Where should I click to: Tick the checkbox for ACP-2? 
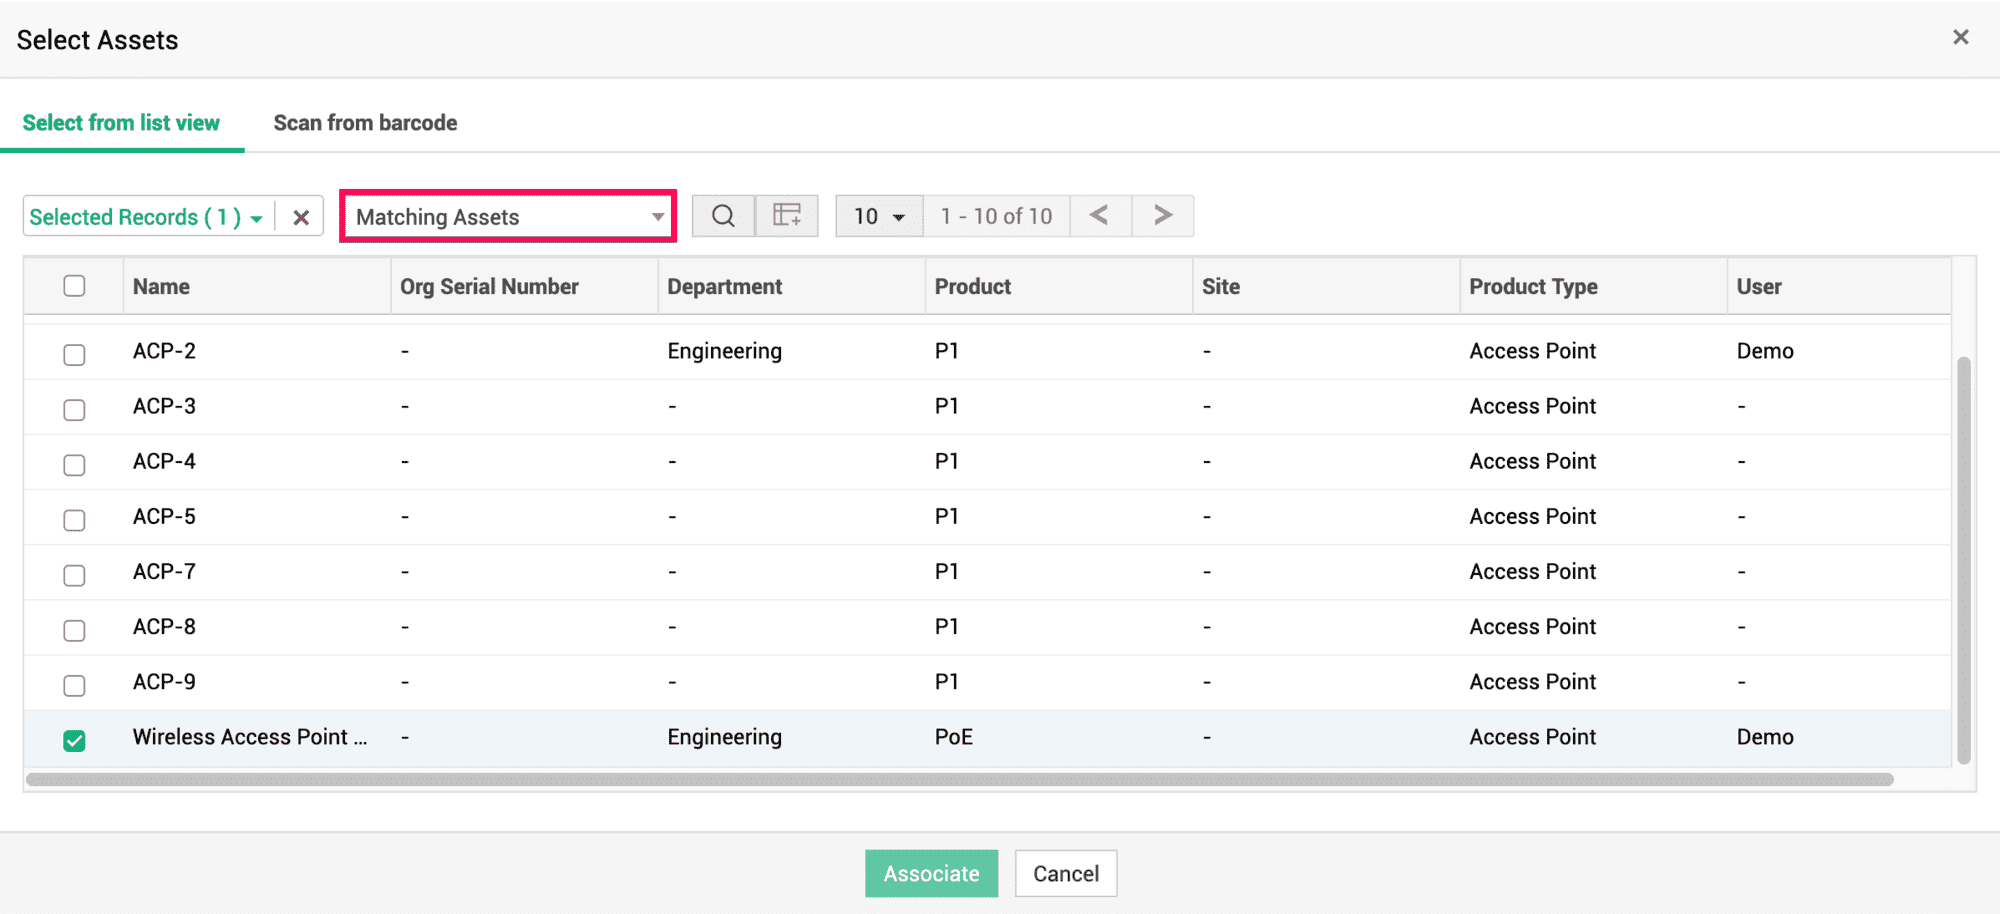pos(74,355)
